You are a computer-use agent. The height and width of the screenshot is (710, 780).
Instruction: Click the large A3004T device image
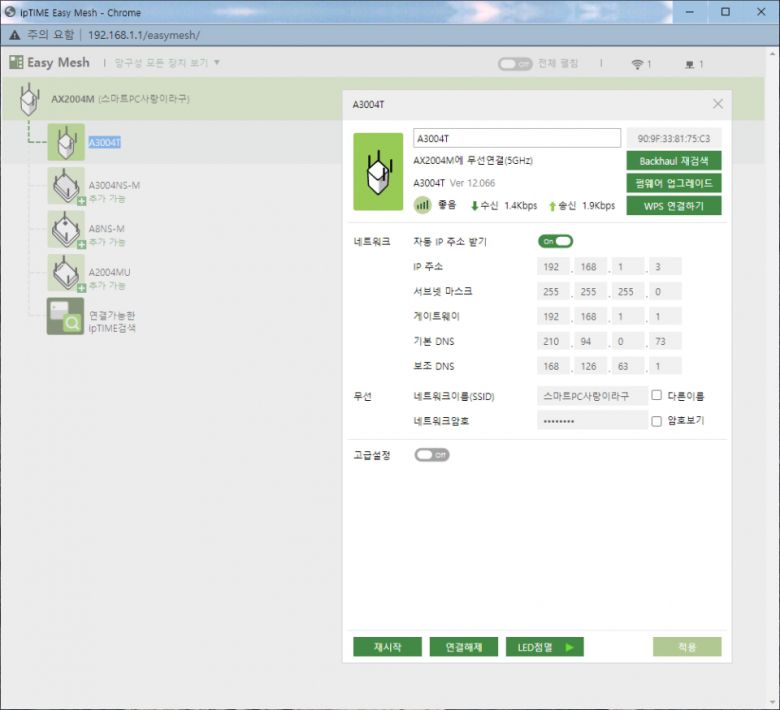click(x=378, y=172)
